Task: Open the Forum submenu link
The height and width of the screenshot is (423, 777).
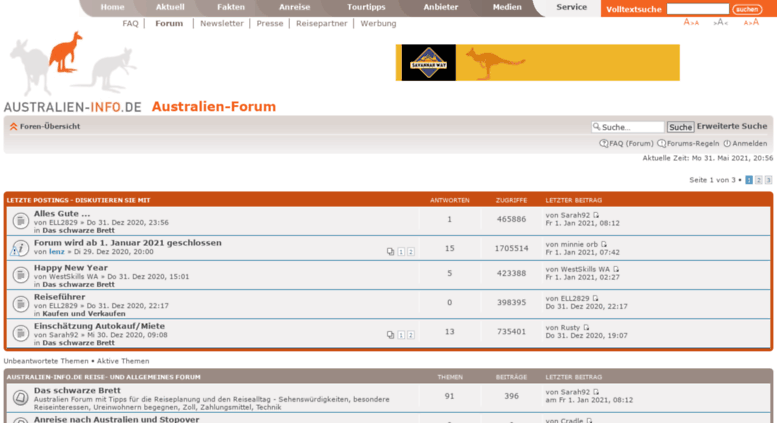Action: (169, 23)
